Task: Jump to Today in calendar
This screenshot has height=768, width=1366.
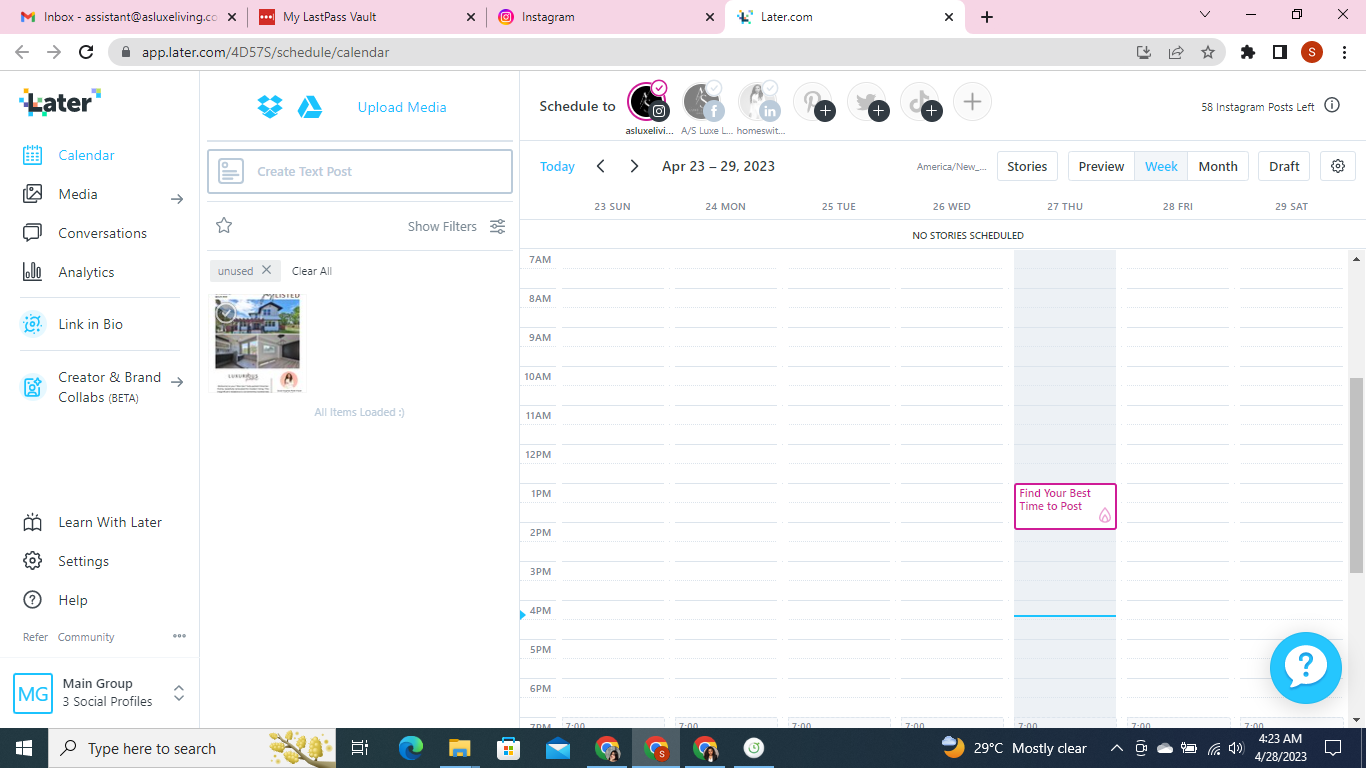Action: (557, 166)
